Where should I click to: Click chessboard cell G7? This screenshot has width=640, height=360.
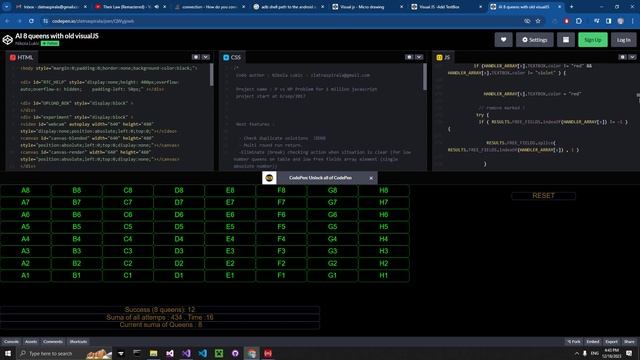[332, 202]
